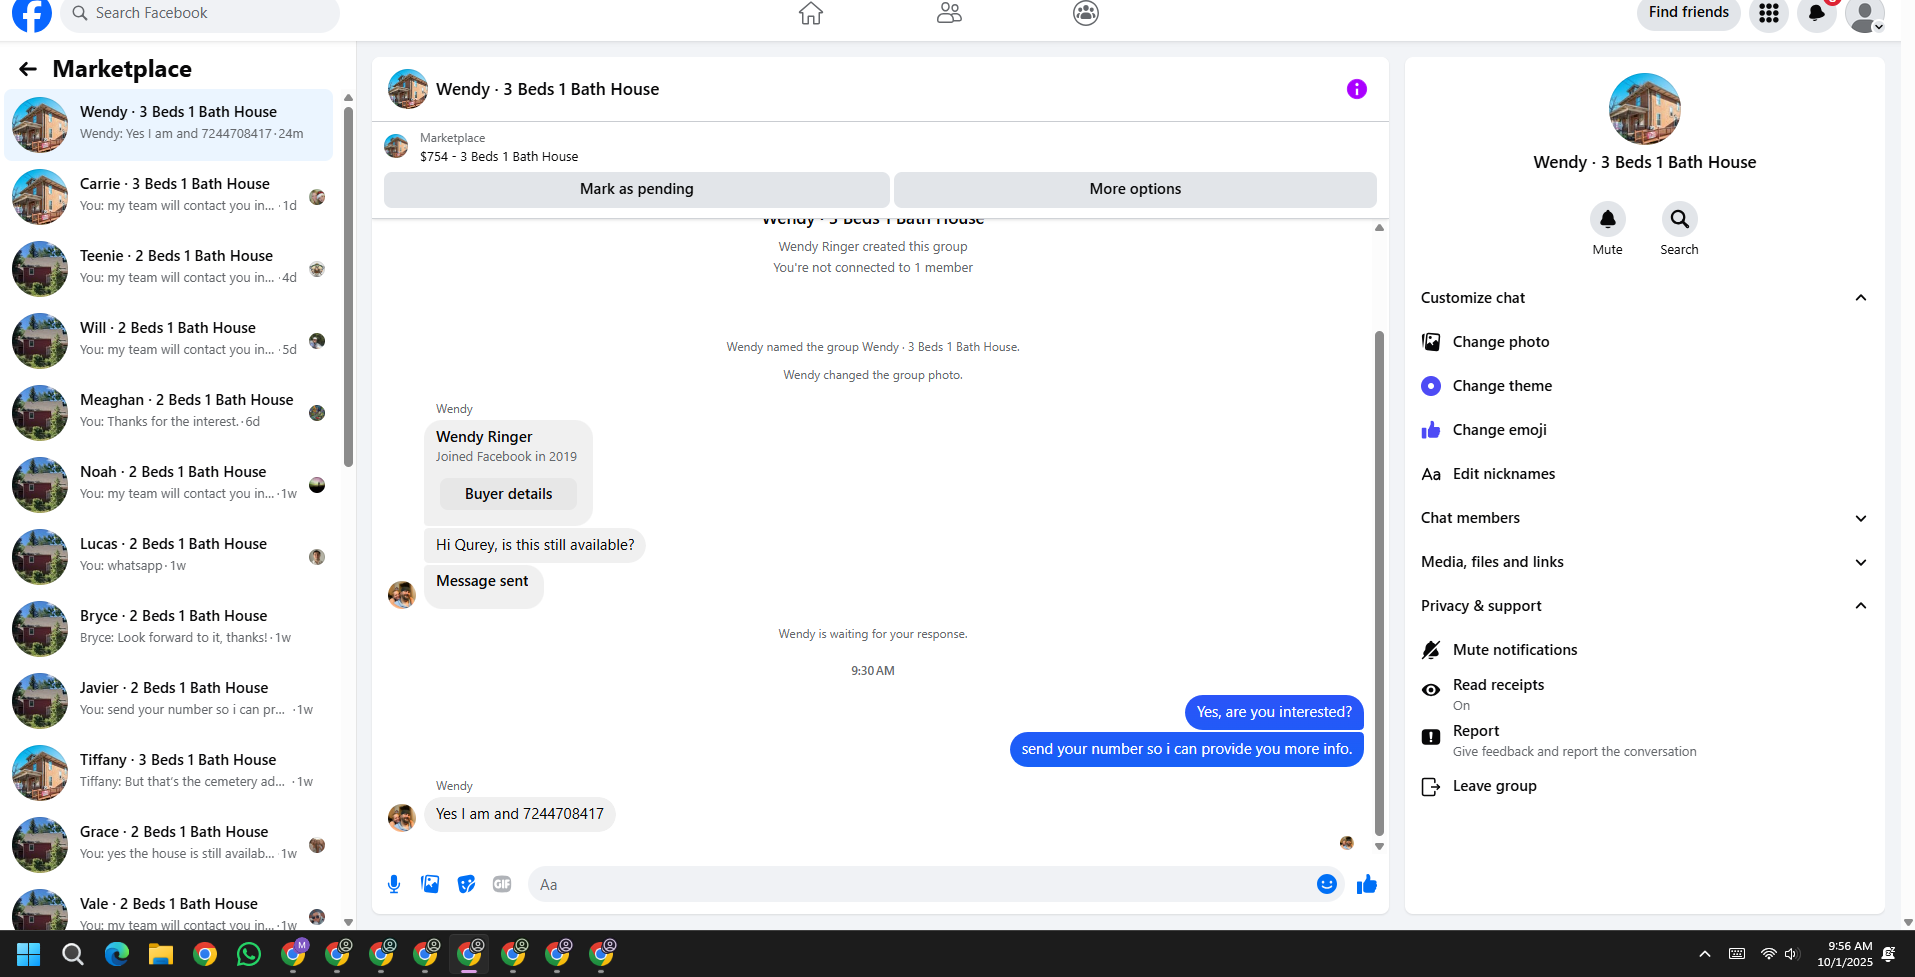Screen dimensions: 1915x977
Task: Open WhatsApp from taskbar
Action: pyautogui.click(x=249, y=954)
